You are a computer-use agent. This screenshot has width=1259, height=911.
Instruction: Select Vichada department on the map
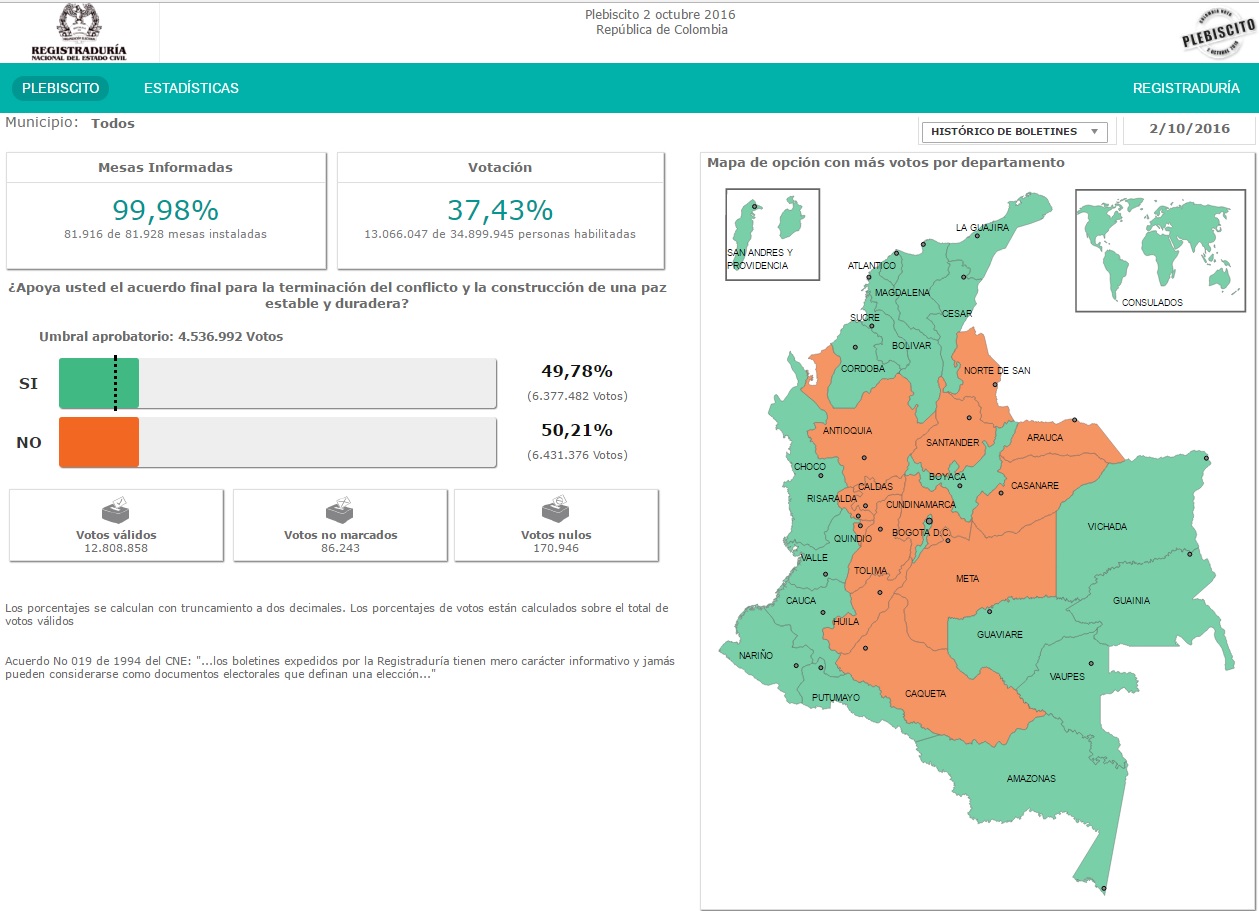(1107, 527)
